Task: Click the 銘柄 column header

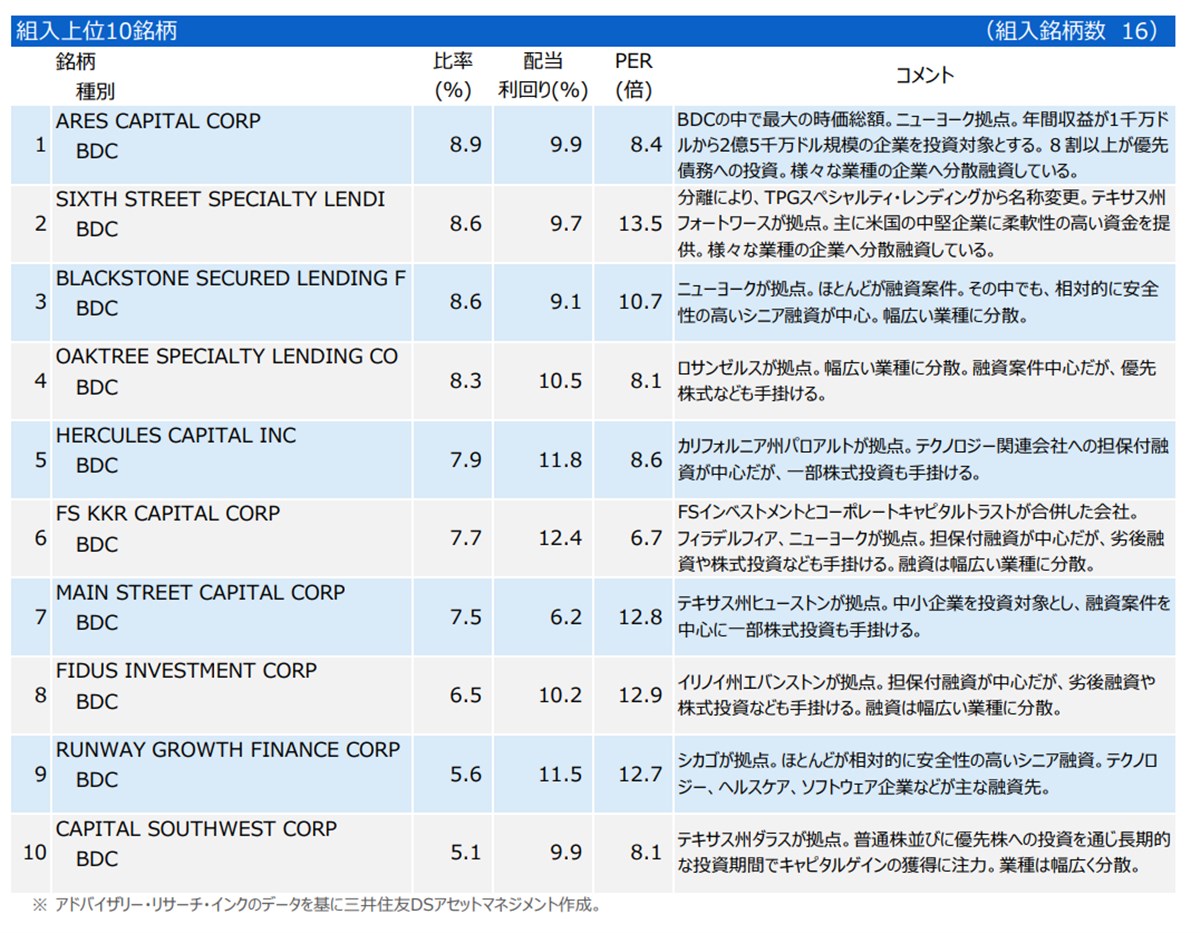Action: pyautogui.click(x=75, y=61)
